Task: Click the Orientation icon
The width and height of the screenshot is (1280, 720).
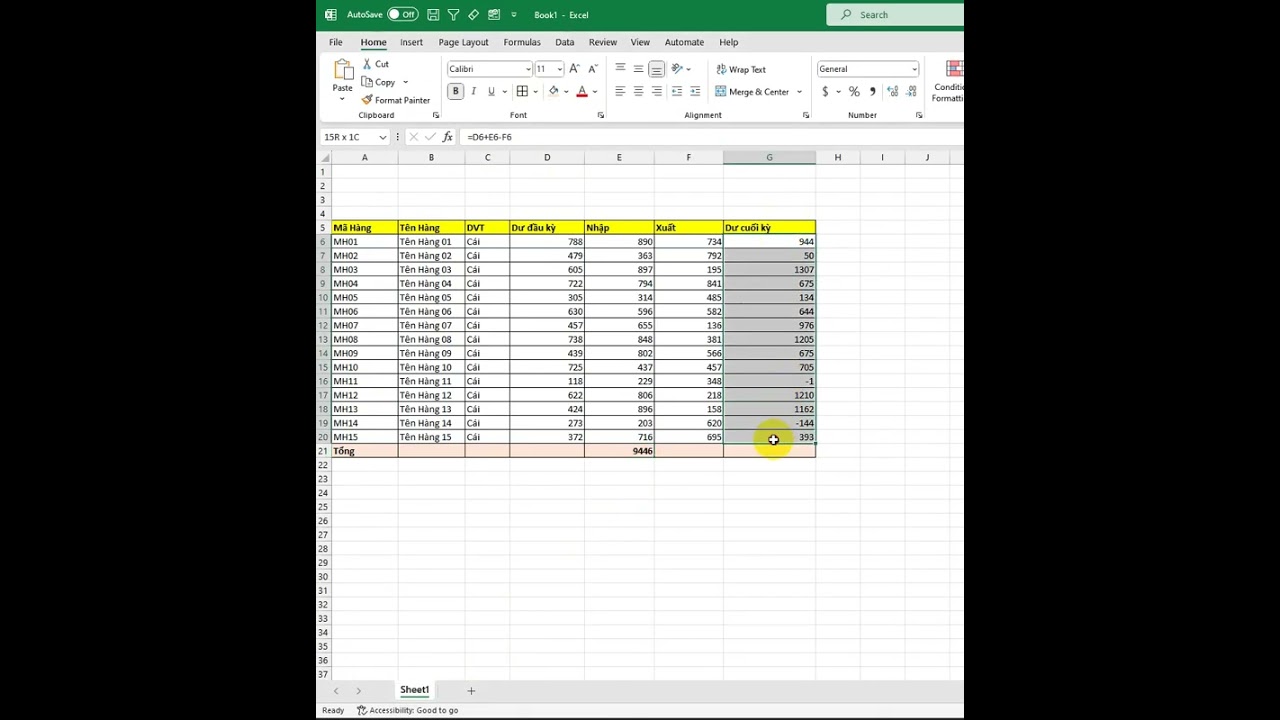Action: [677, 69]
